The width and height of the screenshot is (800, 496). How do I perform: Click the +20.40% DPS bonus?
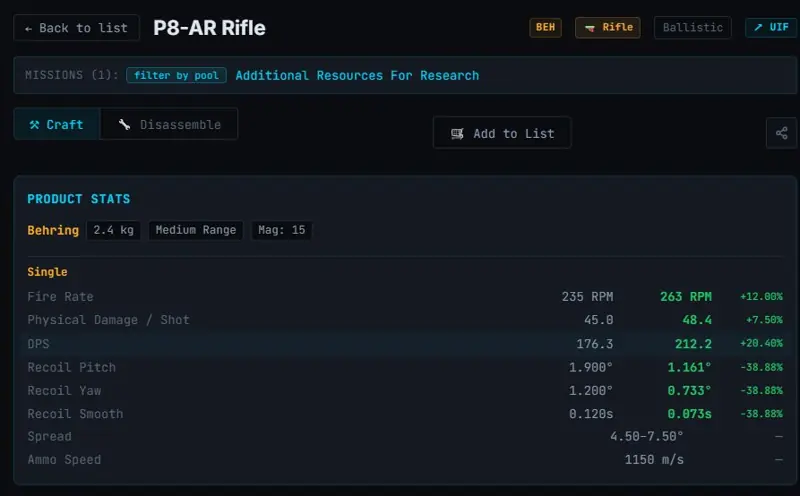pyautogui.click(x=761, y=343)
